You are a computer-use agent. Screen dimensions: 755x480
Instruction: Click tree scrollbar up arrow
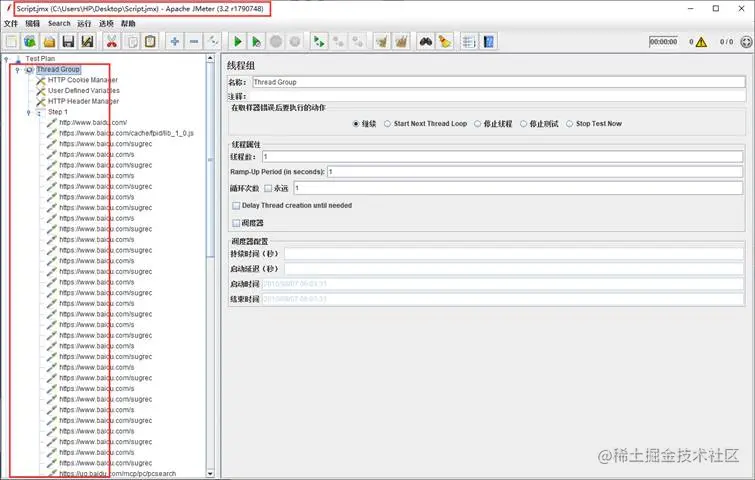click(x=210, y=58)
